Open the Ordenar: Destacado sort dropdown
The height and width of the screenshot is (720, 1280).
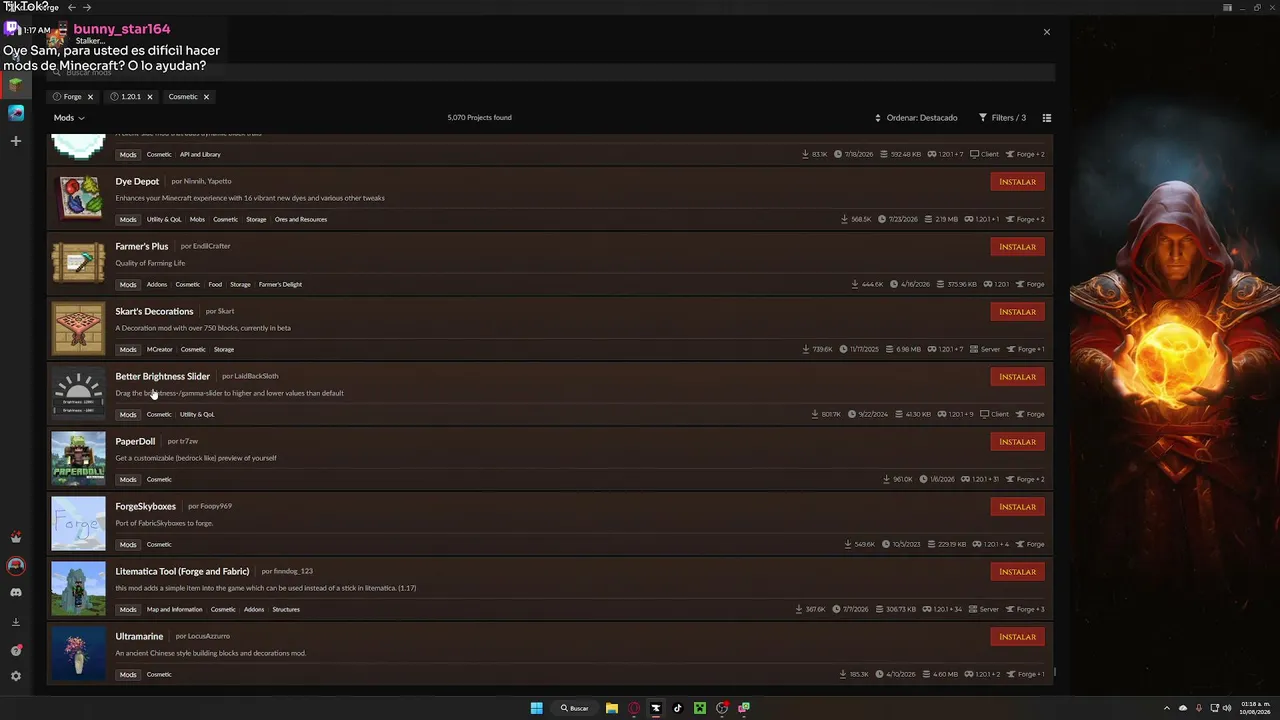click(916, 118)
